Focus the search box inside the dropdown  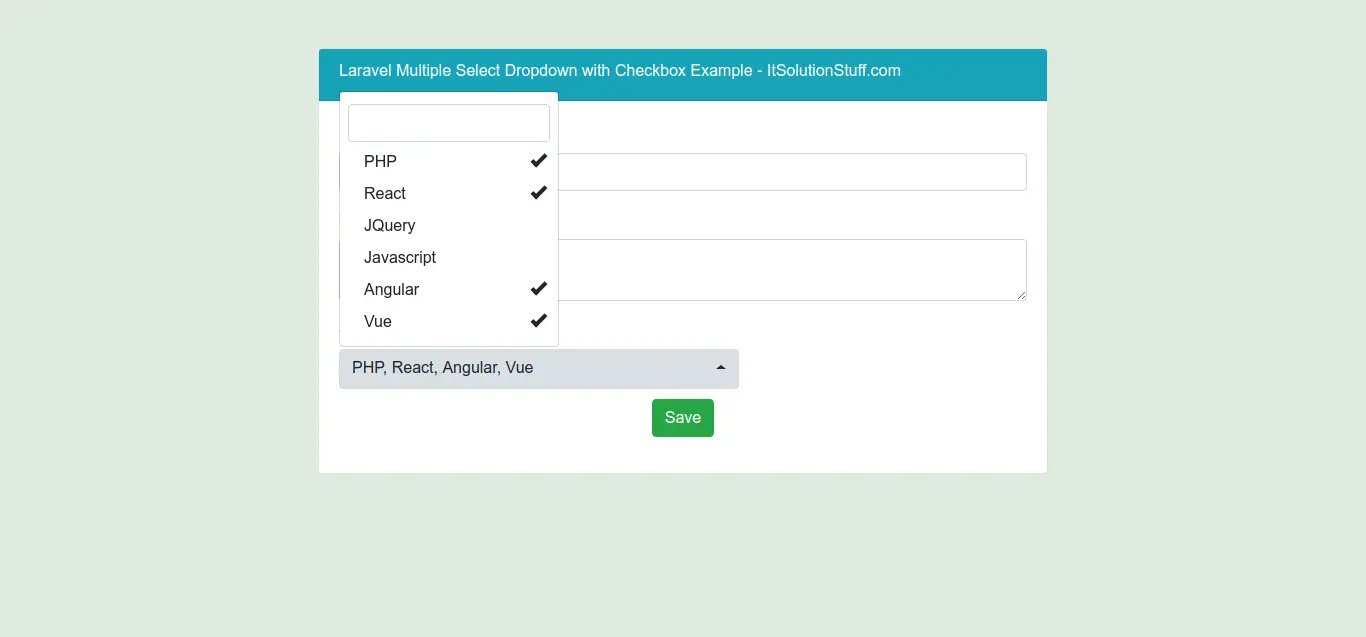449,123
